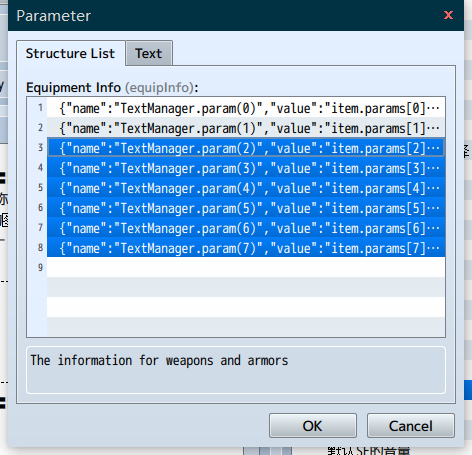Click row number 8 in the gutter
Viewport: 472px width, 455px height.
40,248
